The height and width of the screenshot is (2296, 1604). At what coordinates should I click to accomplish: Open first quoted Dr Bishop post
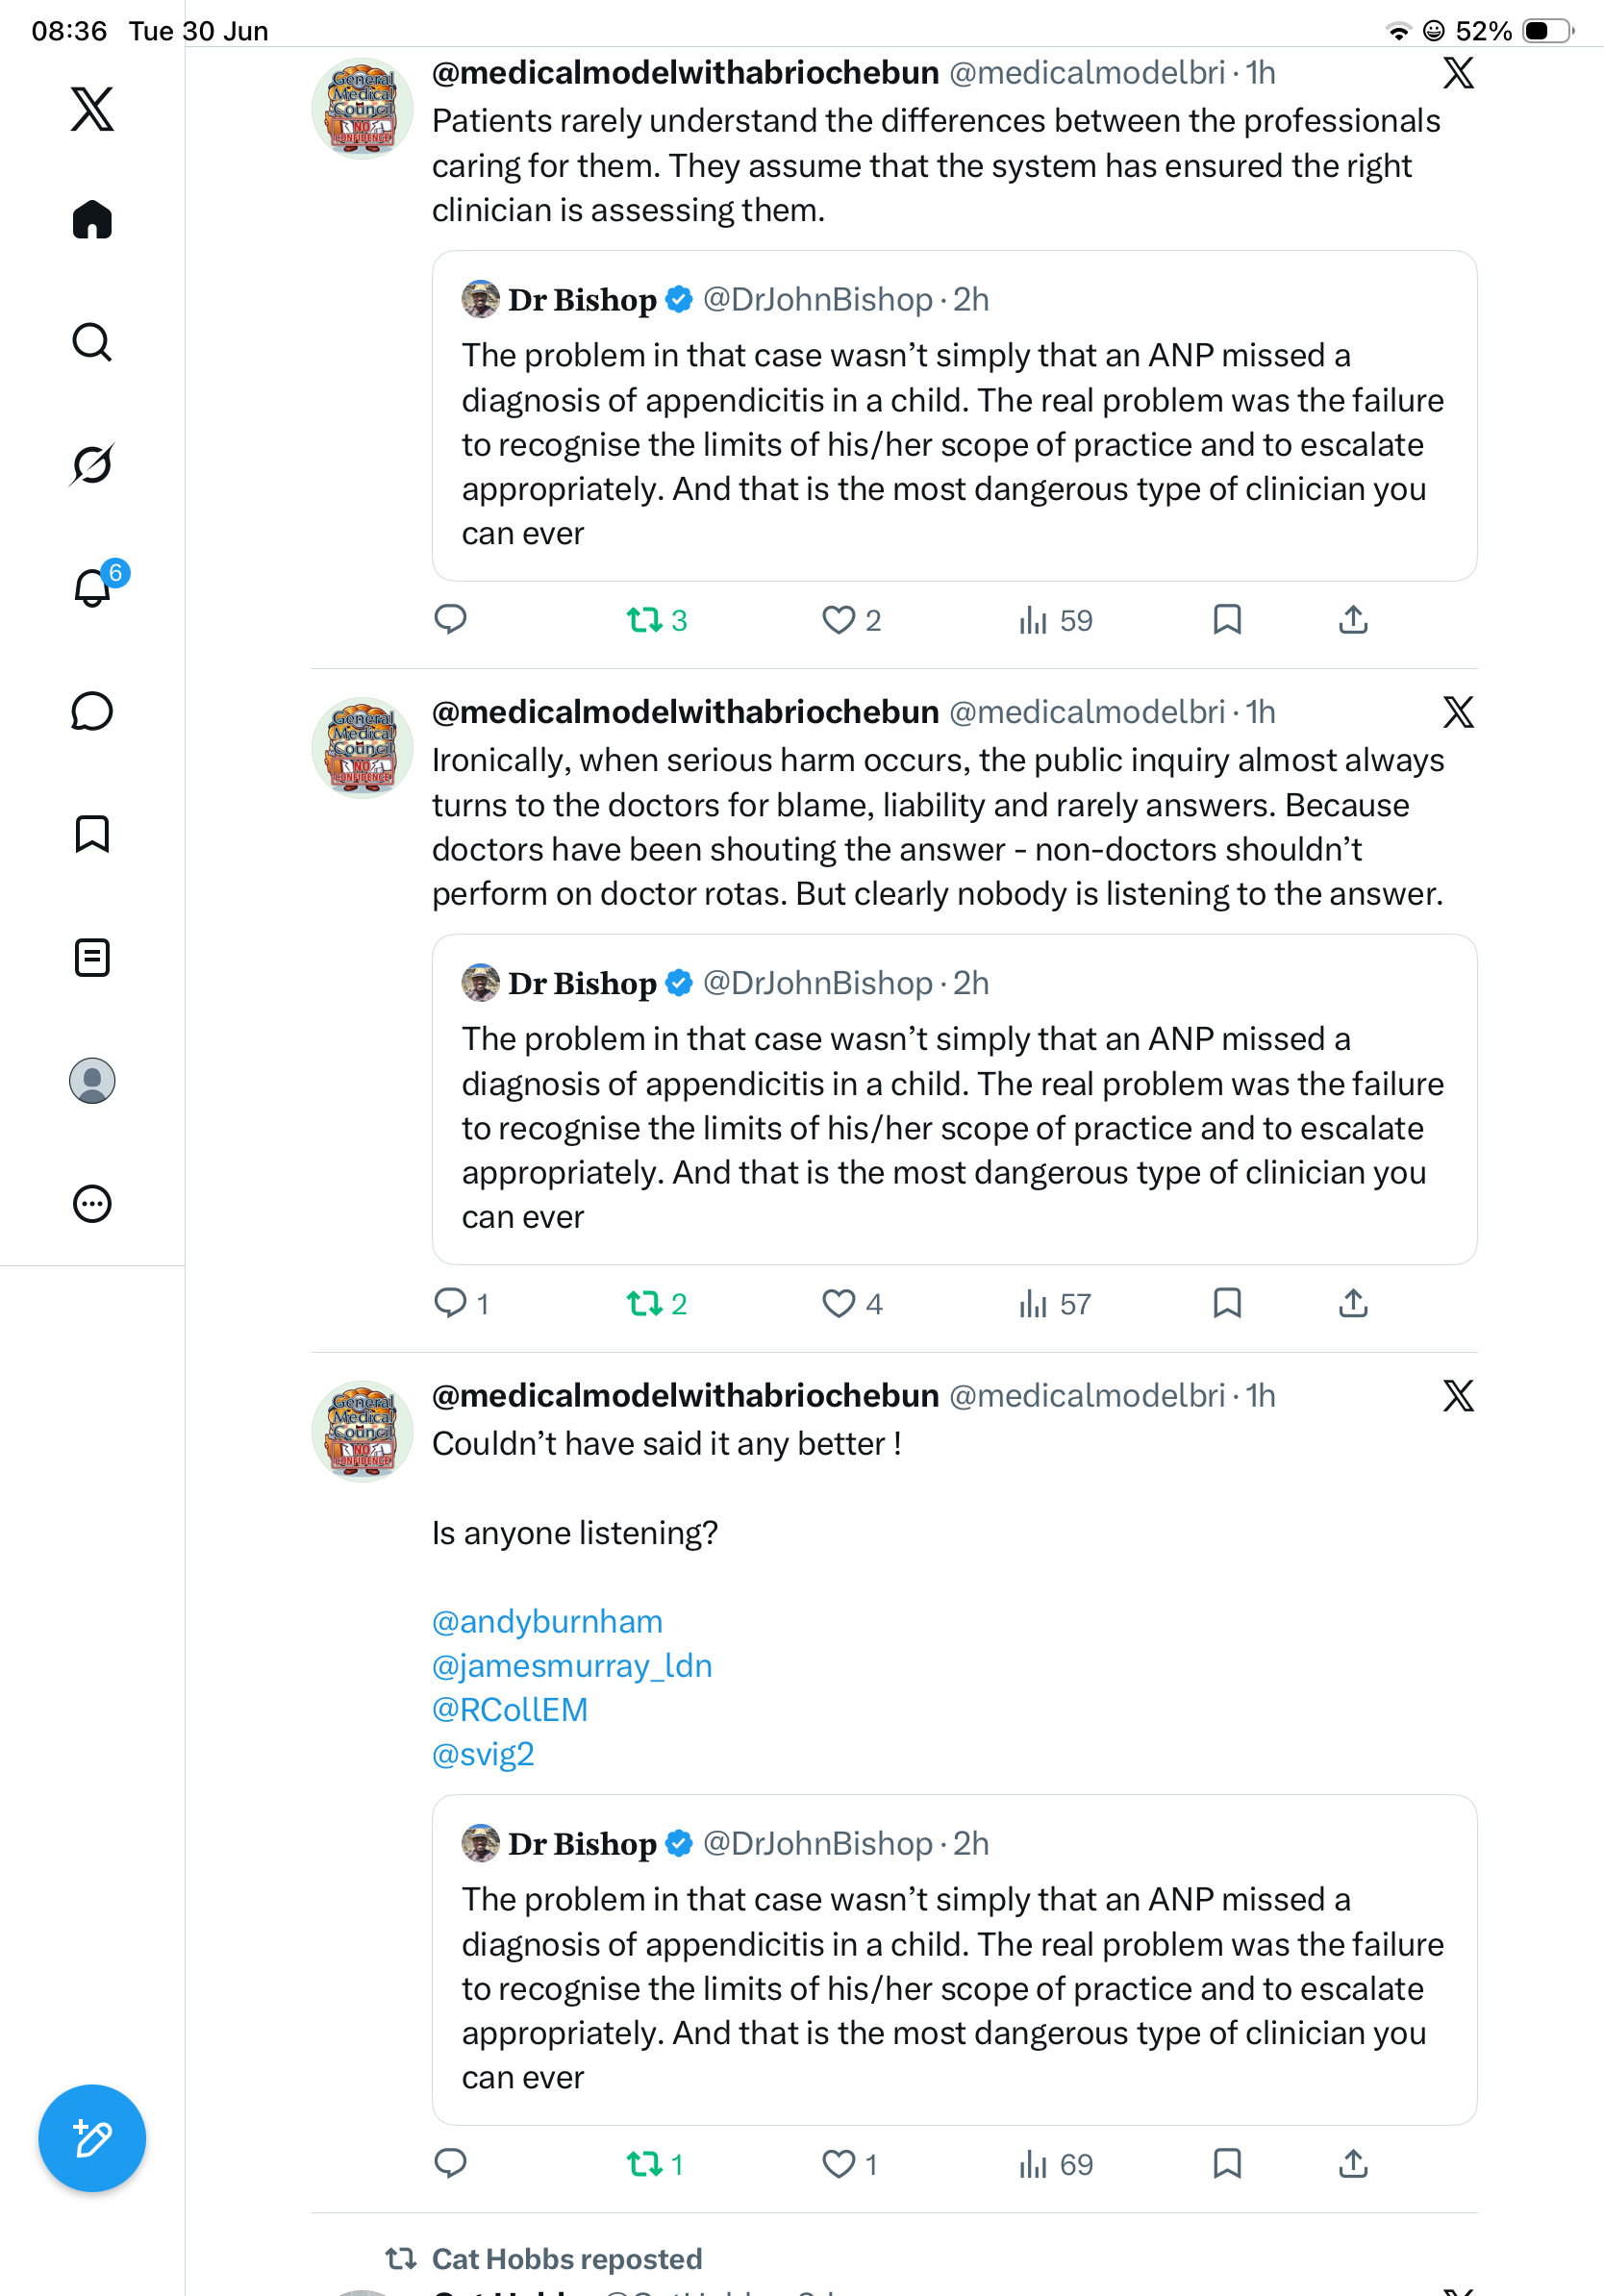tap(954, 416)
